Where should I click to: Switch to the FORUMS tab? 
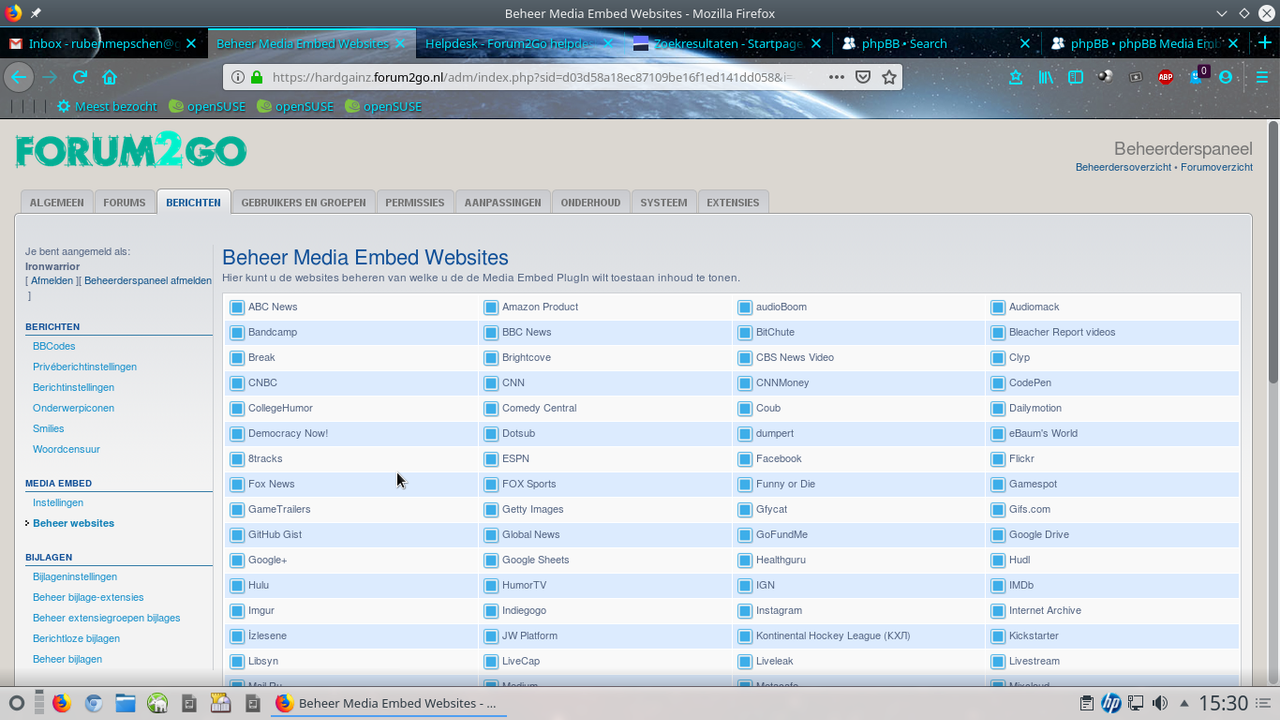point(124,202)
